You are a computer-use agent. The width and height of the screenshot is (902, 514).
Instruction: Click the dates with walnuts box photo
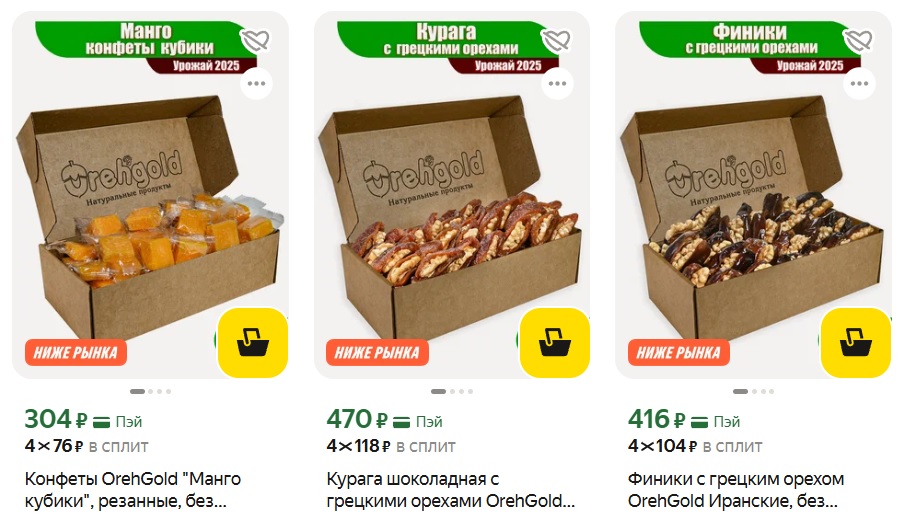[752, 218]
